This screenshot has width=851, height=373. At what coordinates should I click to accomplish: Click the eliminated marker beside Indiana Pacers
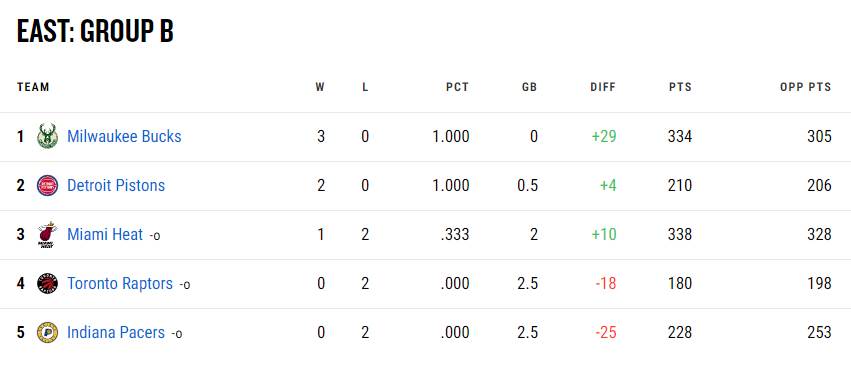(x=177, y=334)
